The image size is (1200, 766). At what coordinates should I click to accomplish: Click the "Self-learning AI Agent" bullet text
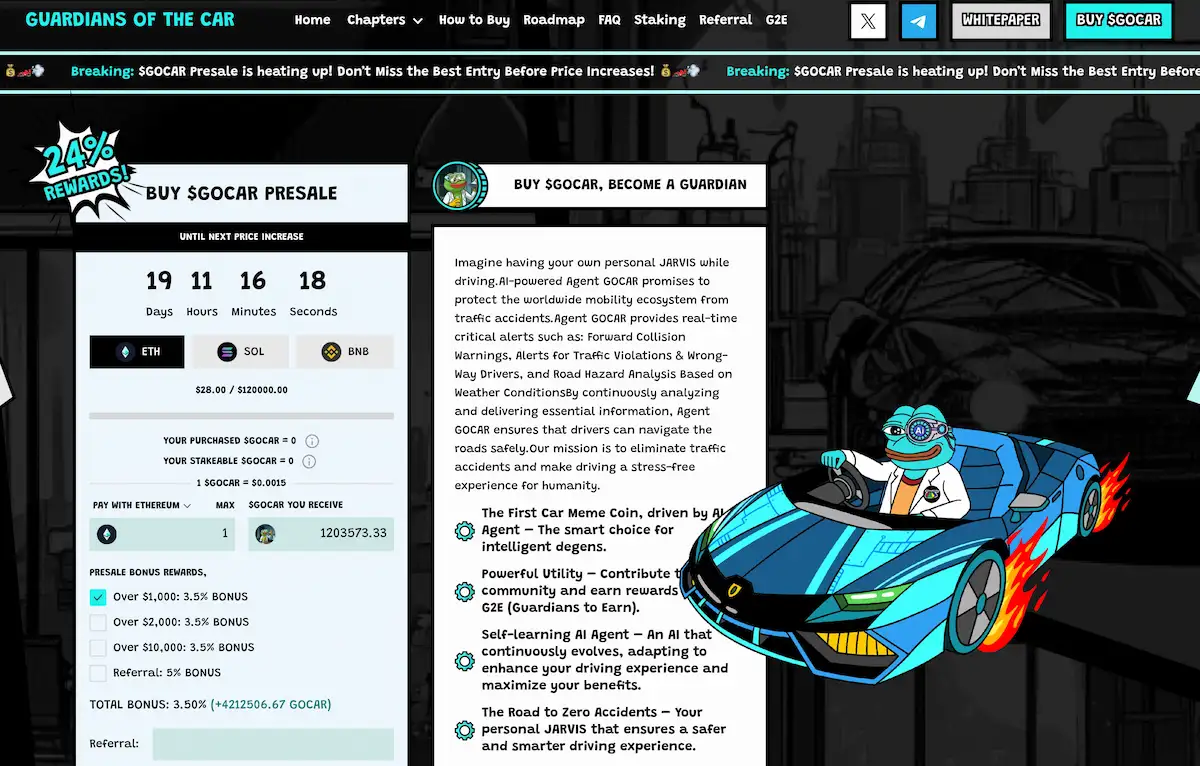605,660
